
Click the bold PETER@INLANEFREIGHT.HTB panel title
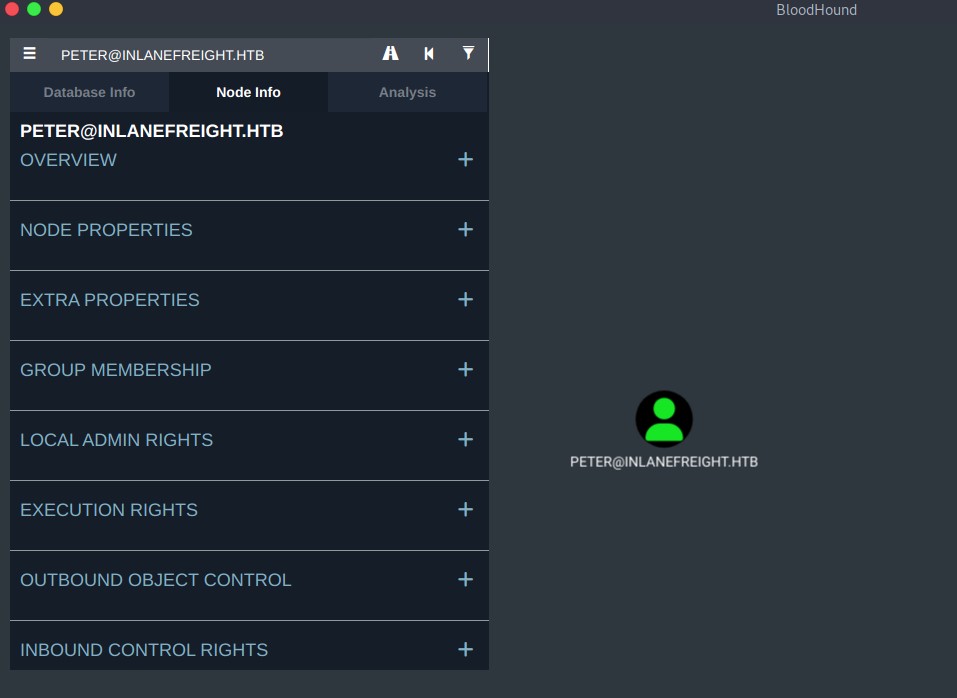coord(152,131)
